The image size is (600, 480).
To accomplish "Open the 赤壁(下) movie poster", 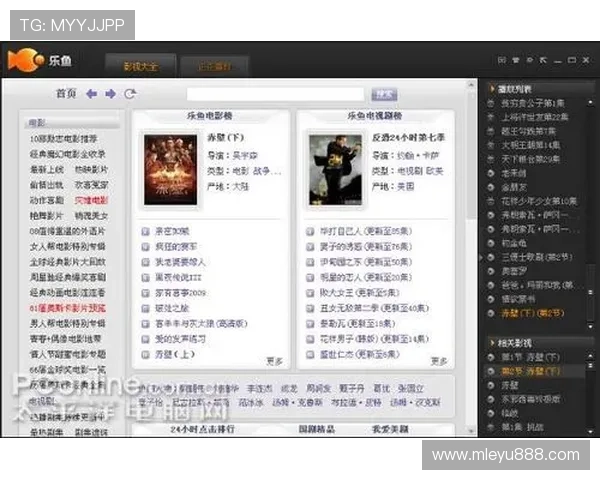I will (171, 170).
